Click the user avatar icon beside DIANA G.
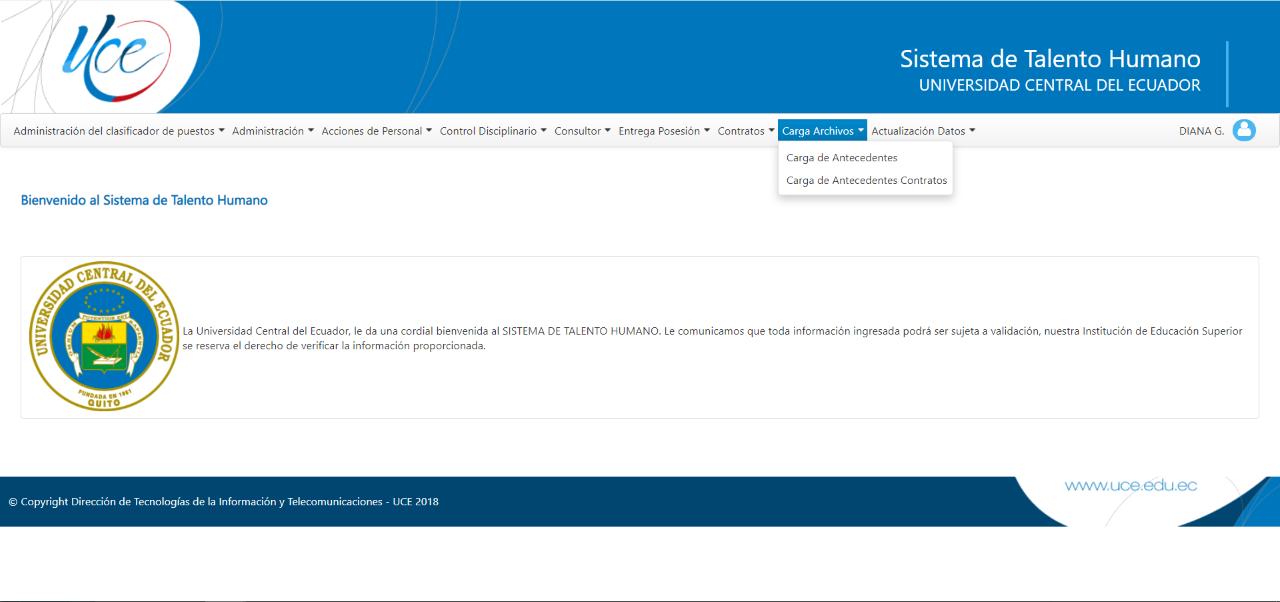Image resolution: width=1280 pixels, height=602 pixels. pos(1244,130)
